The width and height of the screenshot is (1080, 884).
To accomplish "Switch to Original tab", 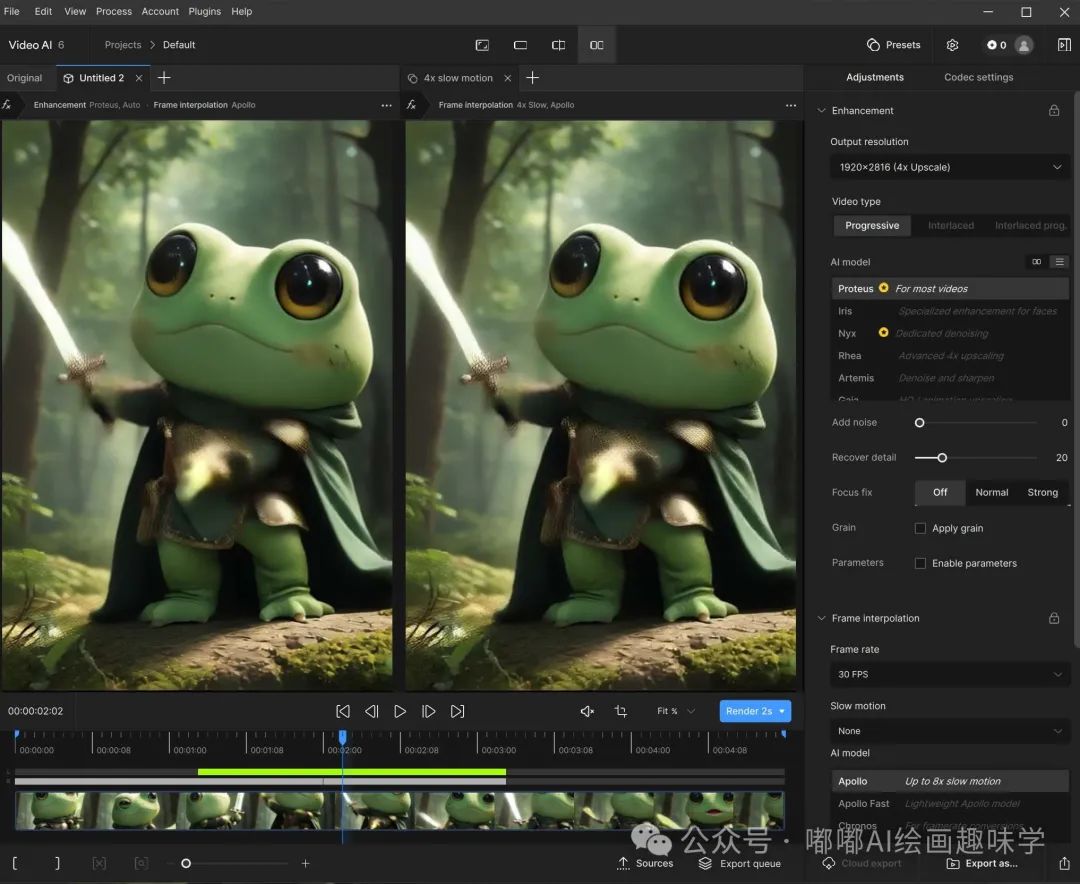I will 24,78.
